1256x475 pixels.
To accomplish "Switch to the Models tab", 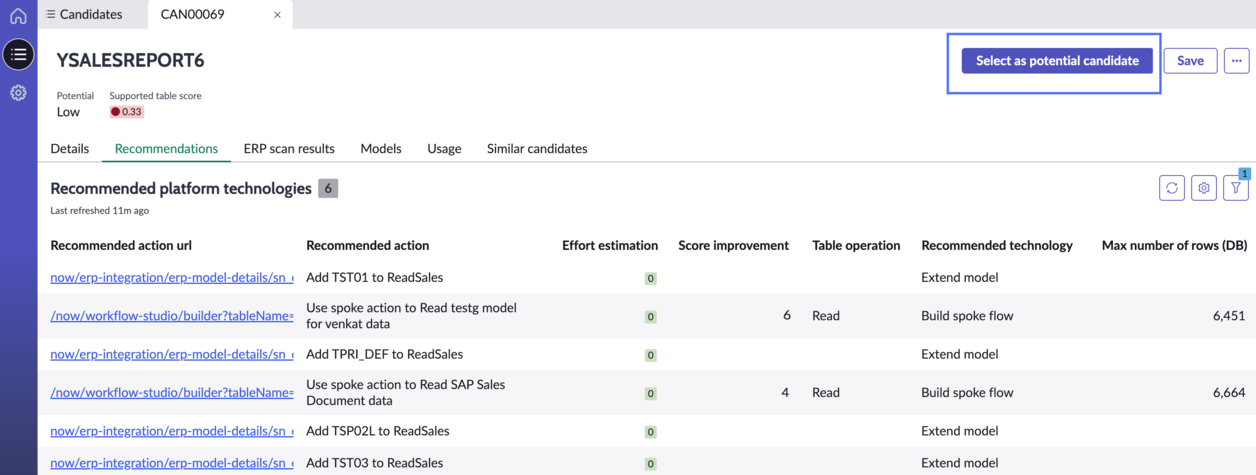I will point(381,148).
